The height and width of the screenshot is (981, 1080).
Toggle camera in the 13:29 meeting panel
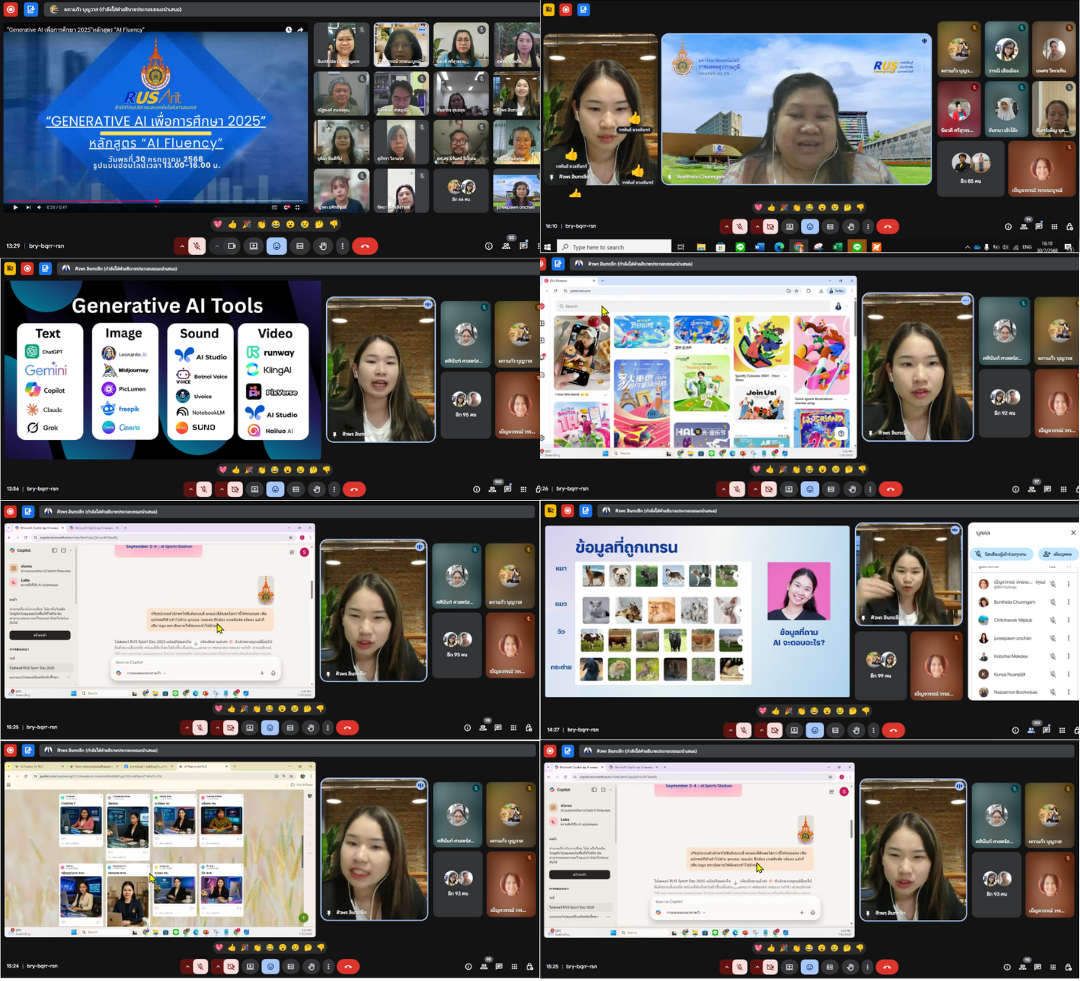pos(231,246)
